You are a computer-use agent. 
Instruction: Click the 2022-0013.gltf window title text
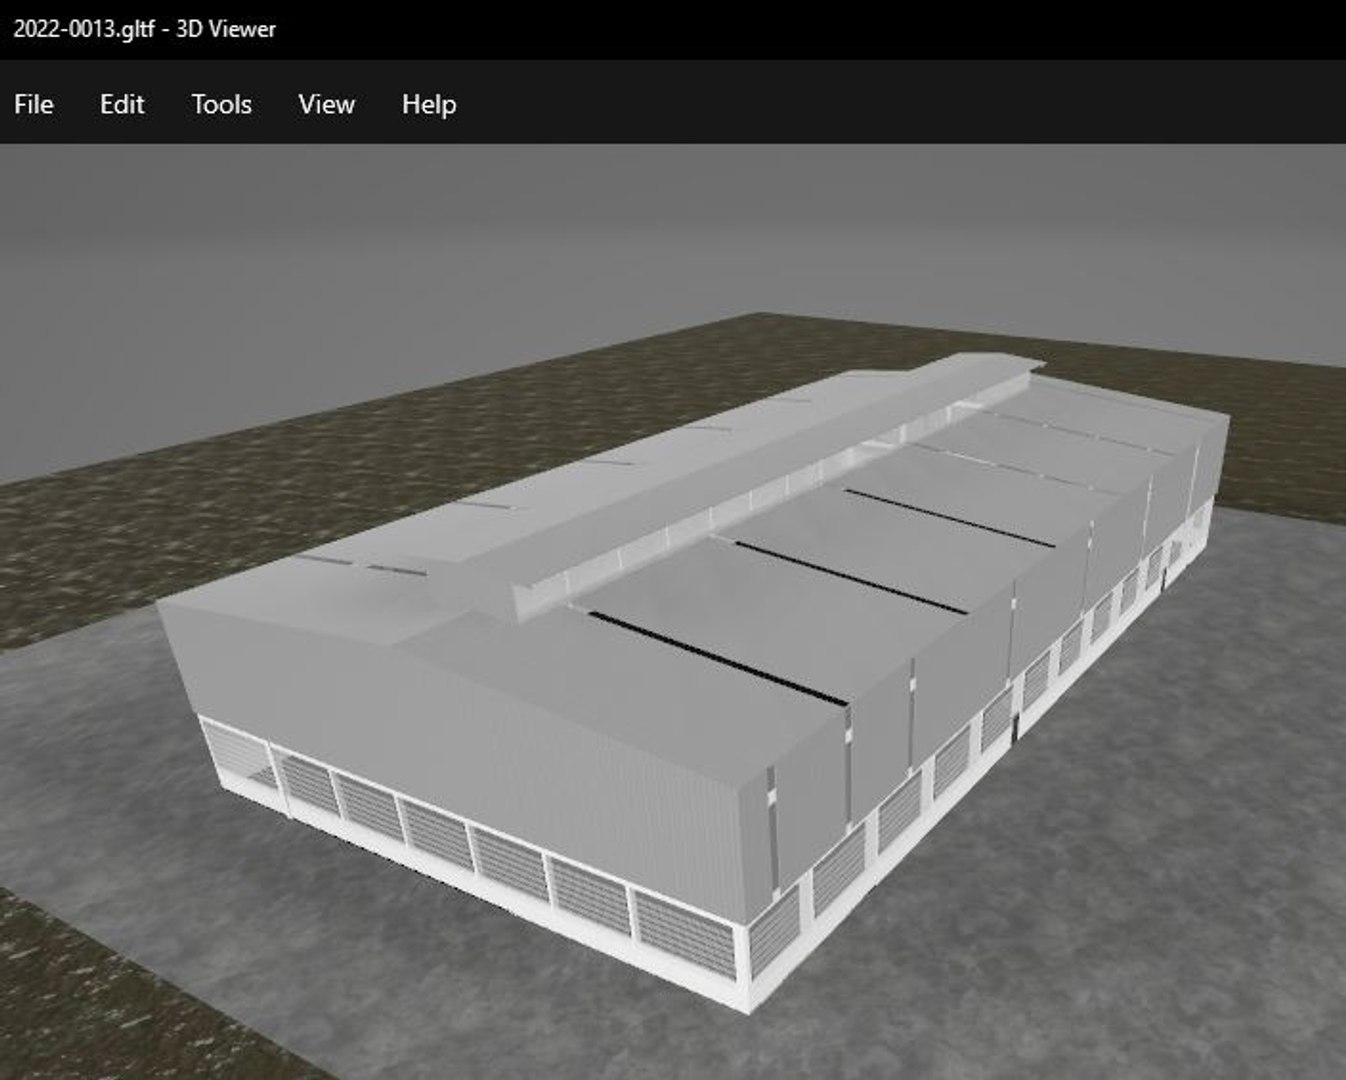point(144,29)
